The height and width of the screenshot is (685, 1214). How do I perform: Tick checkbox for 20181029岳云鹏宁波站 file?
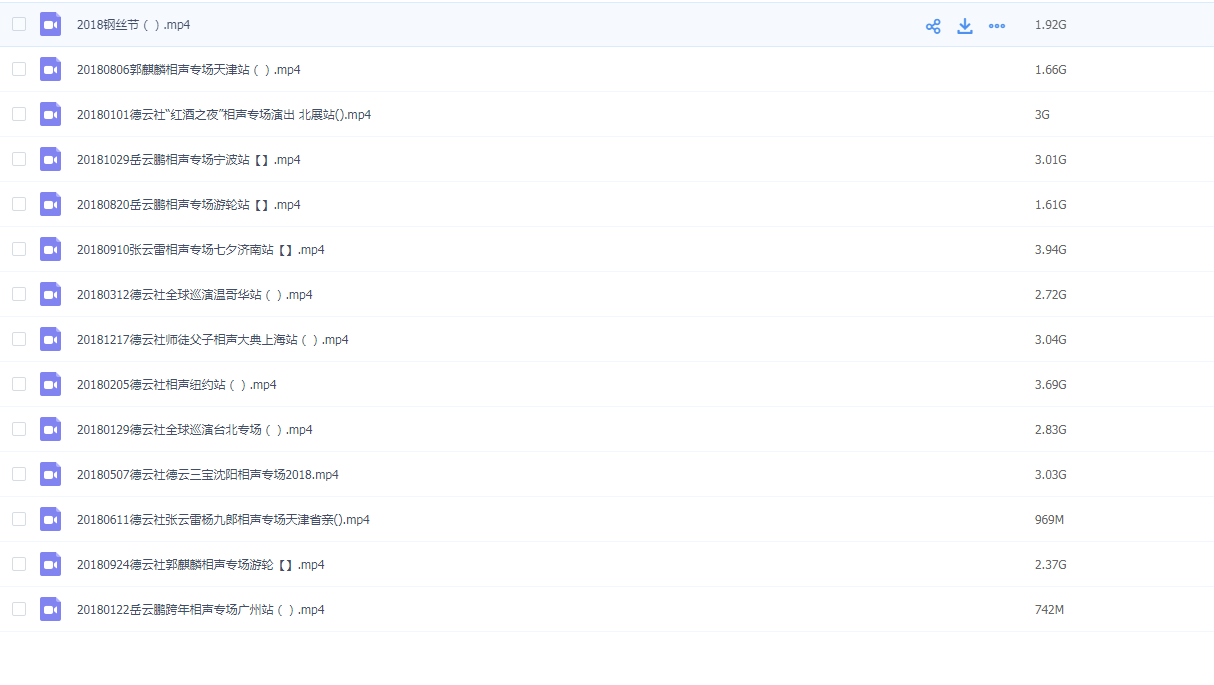coord(19,159)
